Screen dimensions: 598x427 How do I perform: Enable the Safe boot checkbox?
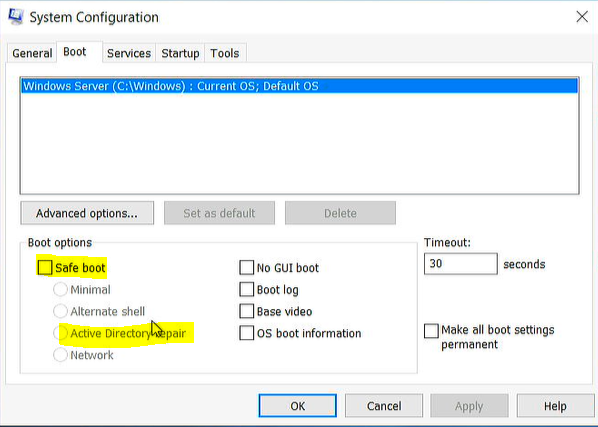pyautogui.click(x=45, y=268)
